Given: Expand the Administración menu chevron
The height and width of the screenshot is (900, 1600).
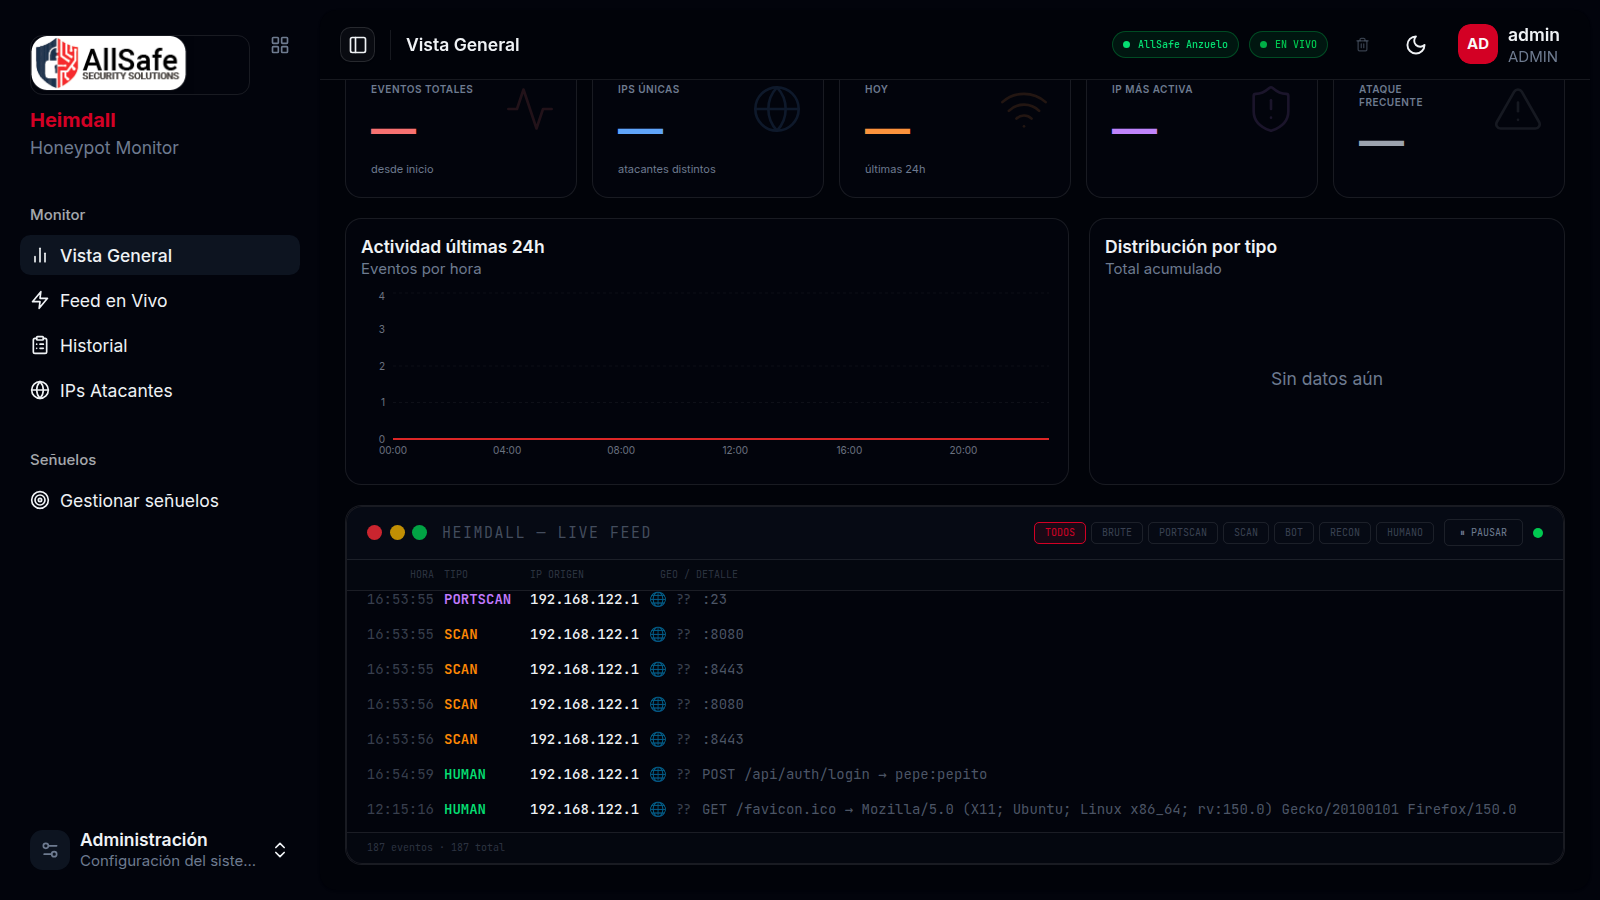Looking at the screenshot, I should (x=280, y=850).
